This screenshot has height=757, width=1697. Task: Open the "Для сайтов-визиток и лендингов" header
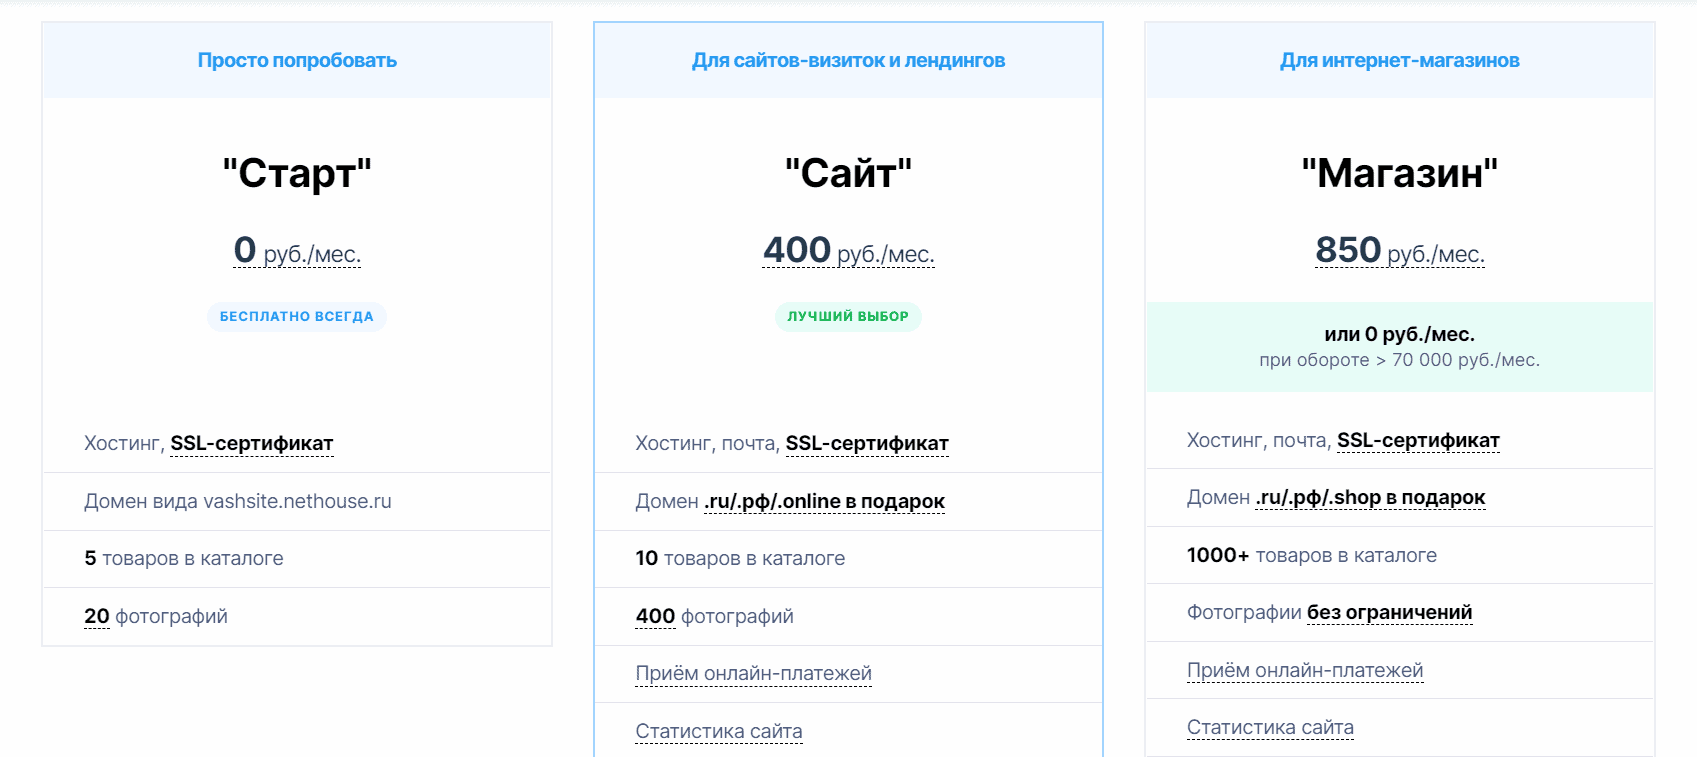[x=848, y=60]
